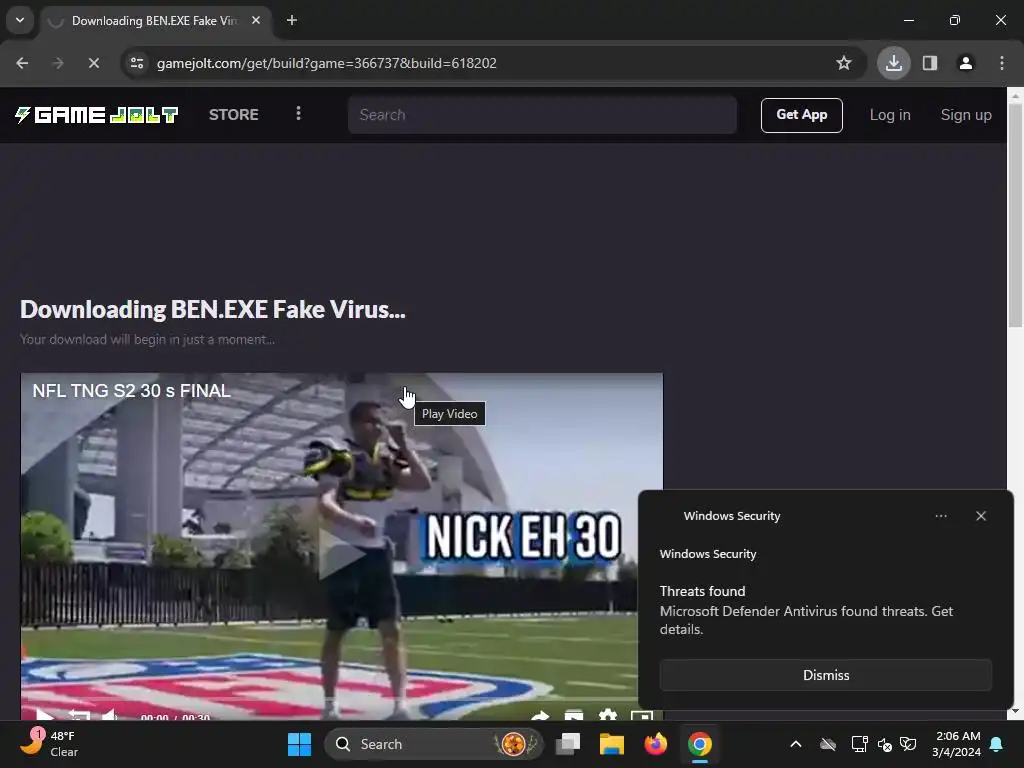
Task: Open the Game Jolt STORE page
Action: 234,115
